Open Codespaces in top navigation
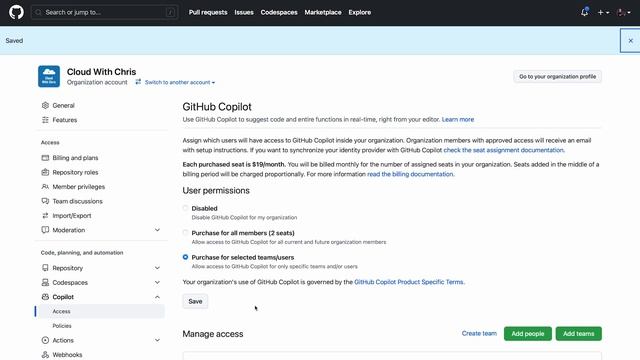The image size is (640, 360). tap(279, 12)
